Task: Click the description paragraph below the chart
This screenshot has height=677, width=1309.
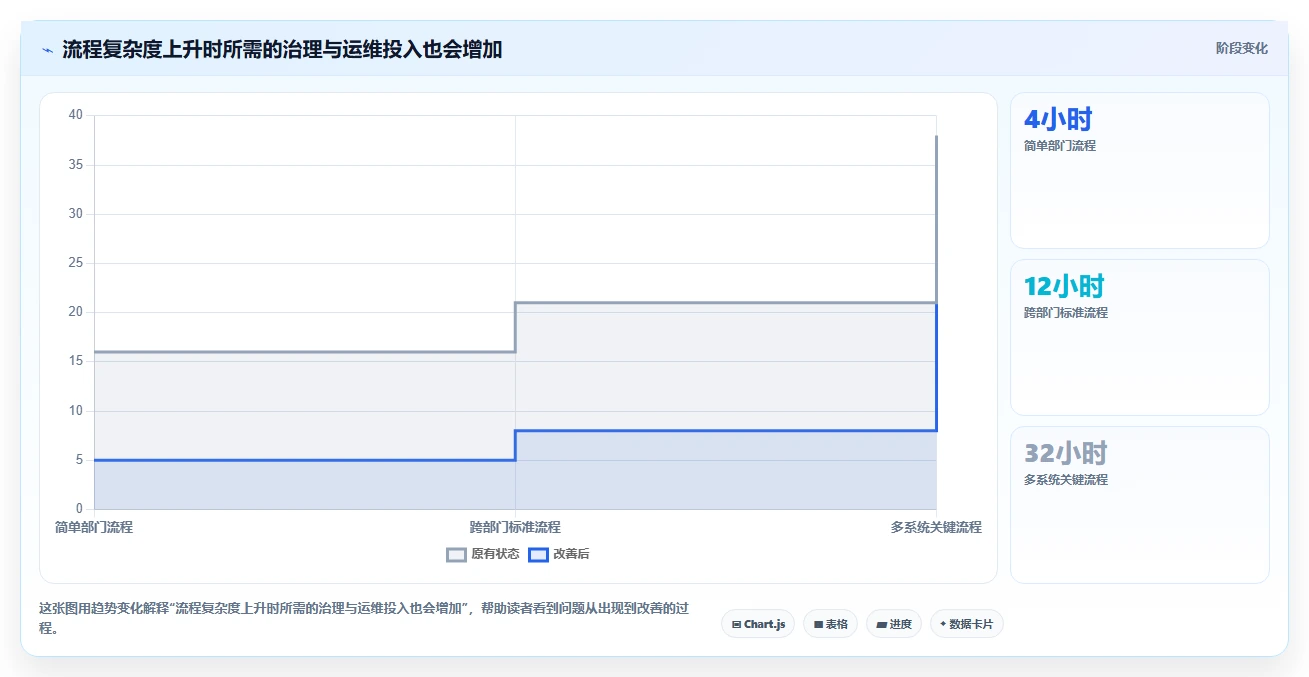Action: coord(363,619)
